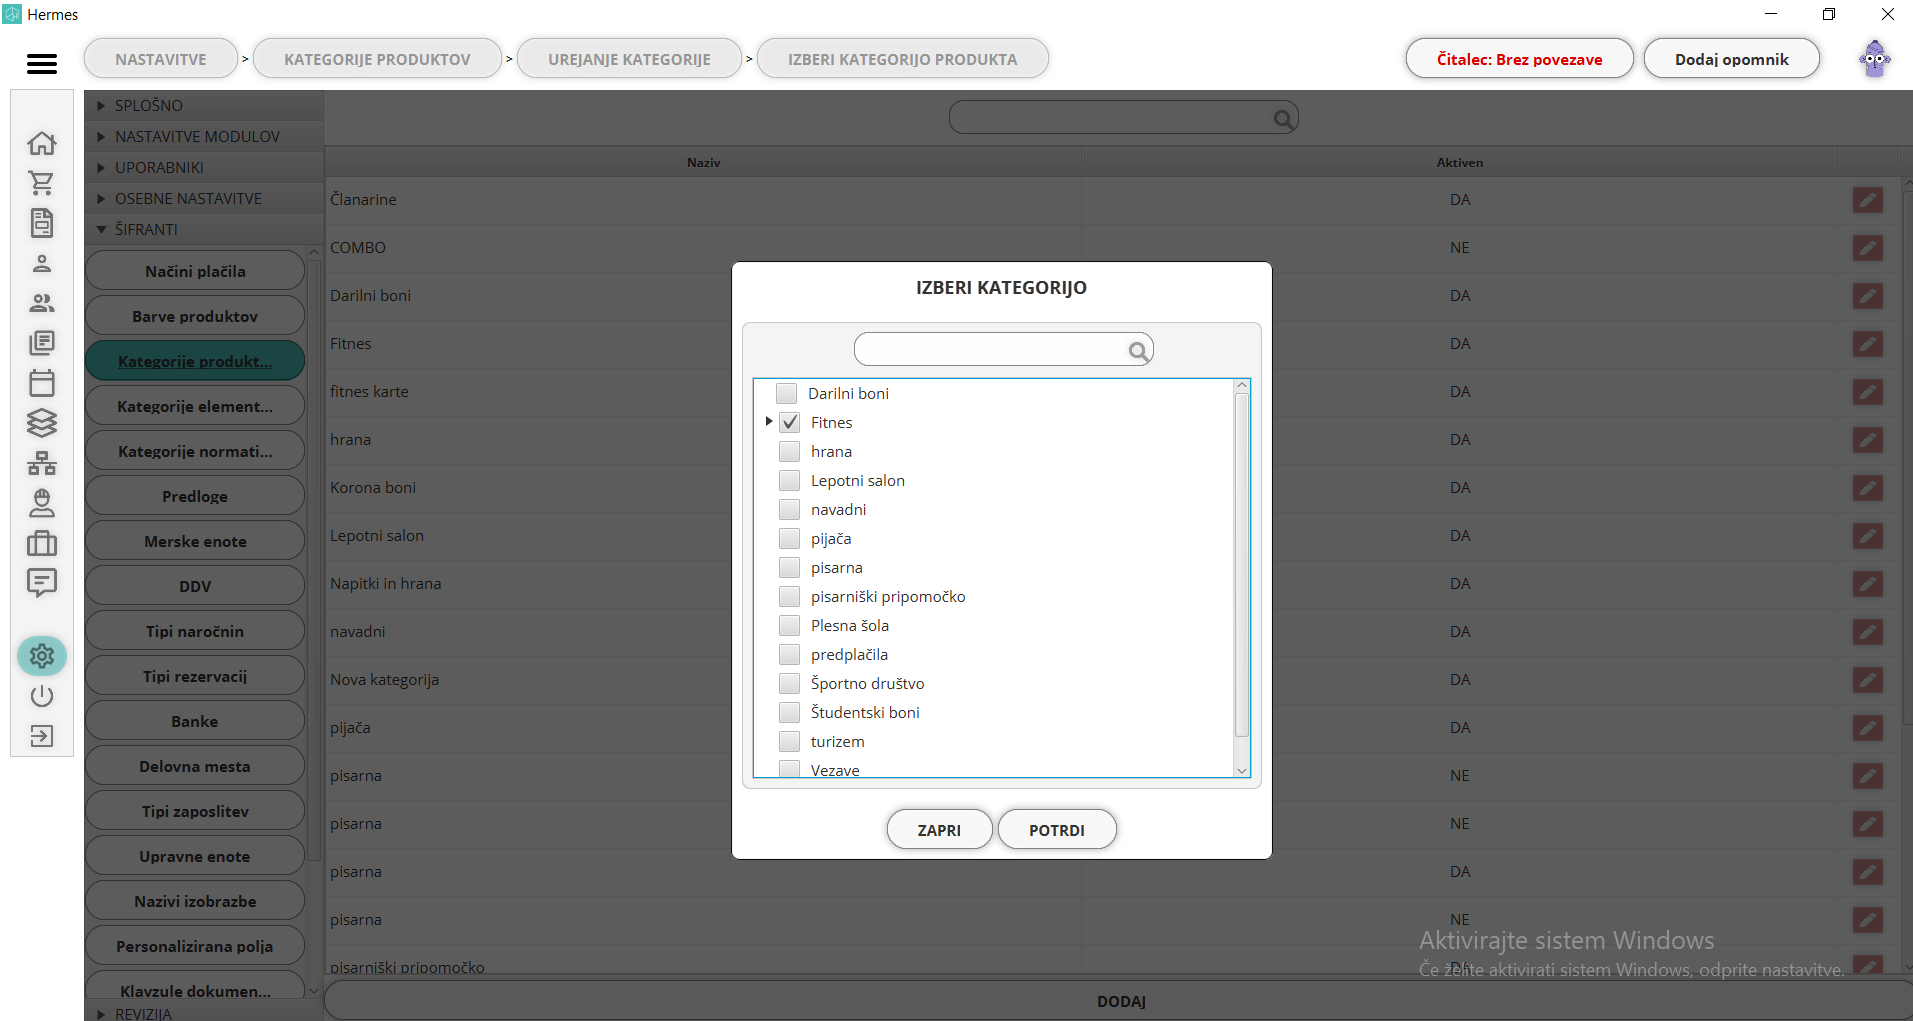Viewport: 1913px width, 1021px height.
Task: Check the hrana checkbox
Action: coord(790,451)
